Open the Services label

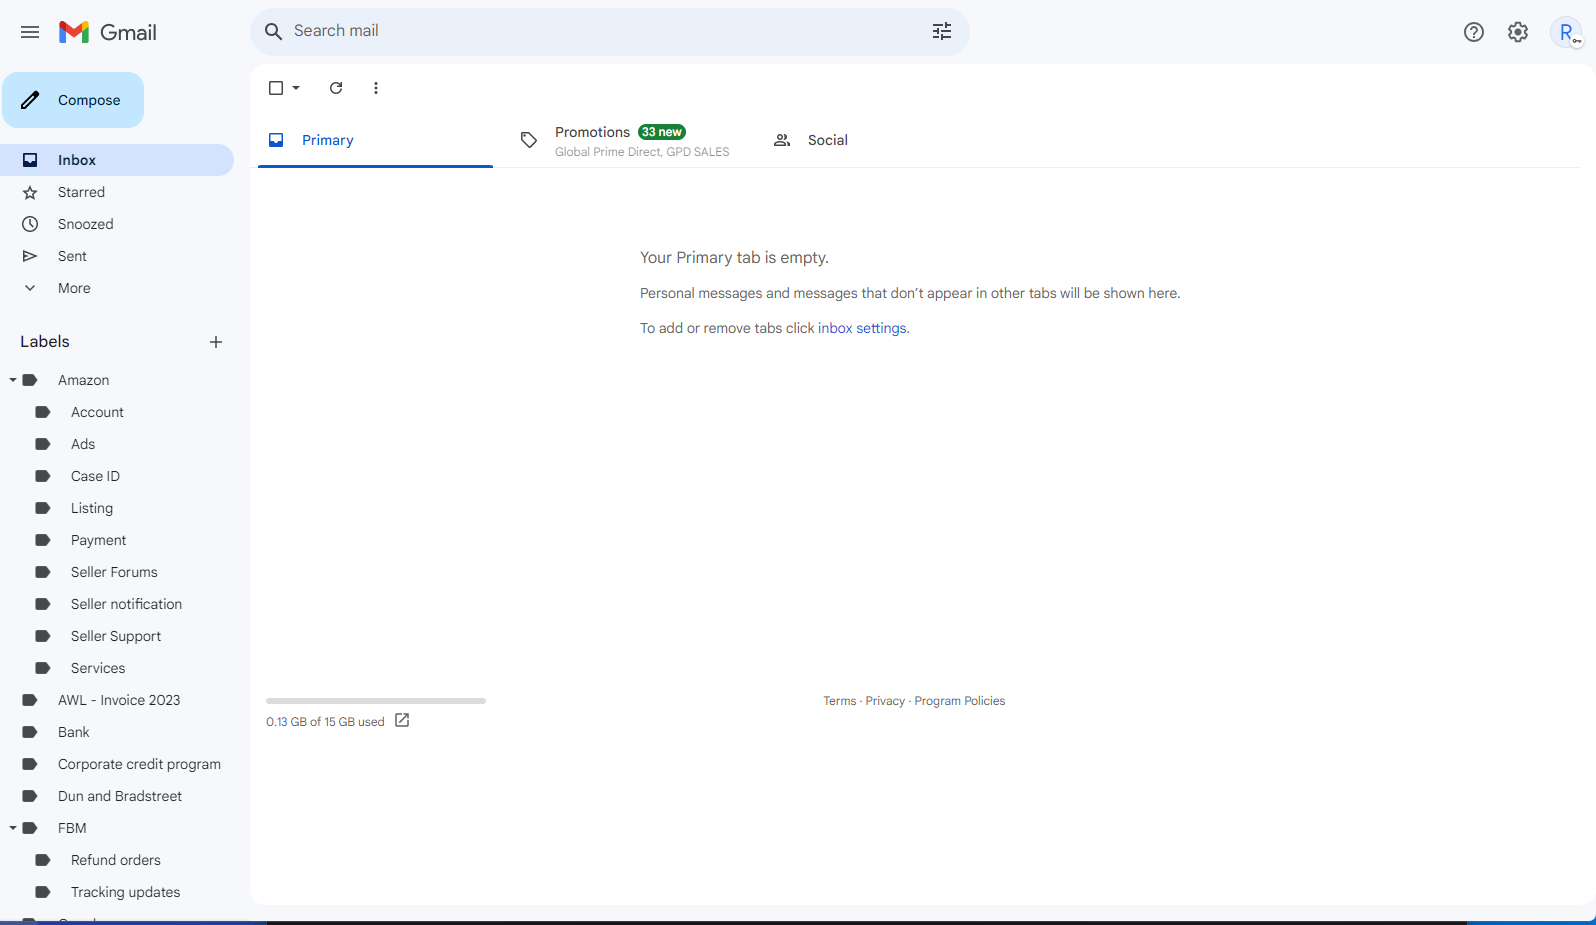pos(98,668)
